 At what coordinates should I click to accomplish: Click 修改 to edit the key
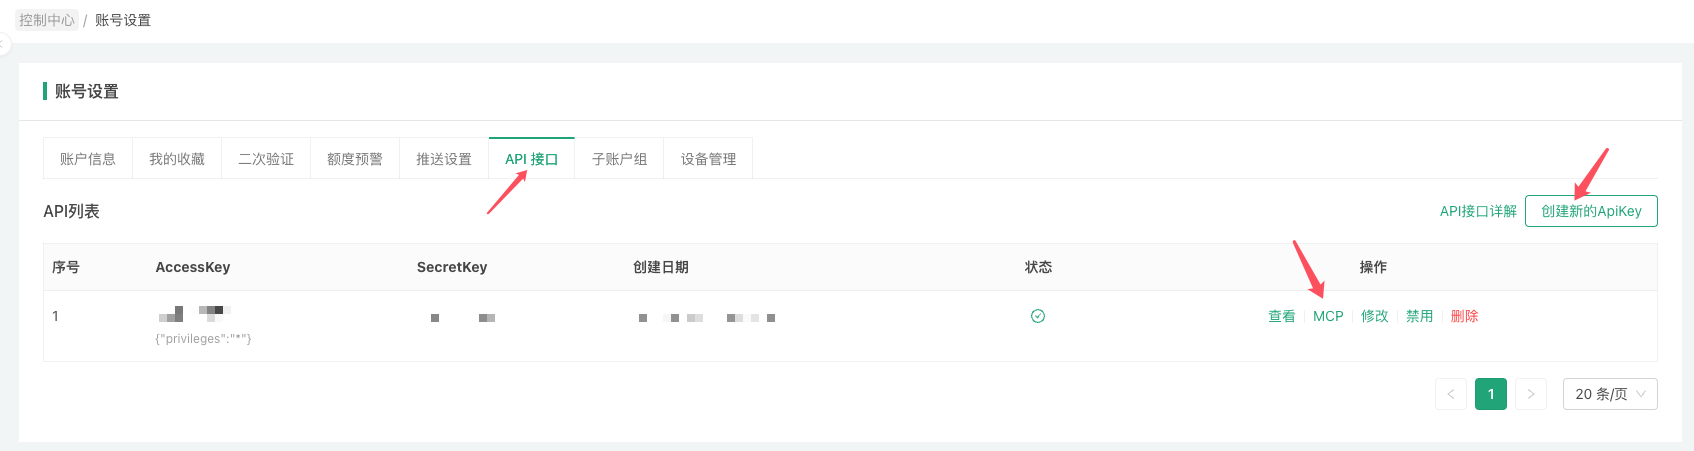point(1375,316)
